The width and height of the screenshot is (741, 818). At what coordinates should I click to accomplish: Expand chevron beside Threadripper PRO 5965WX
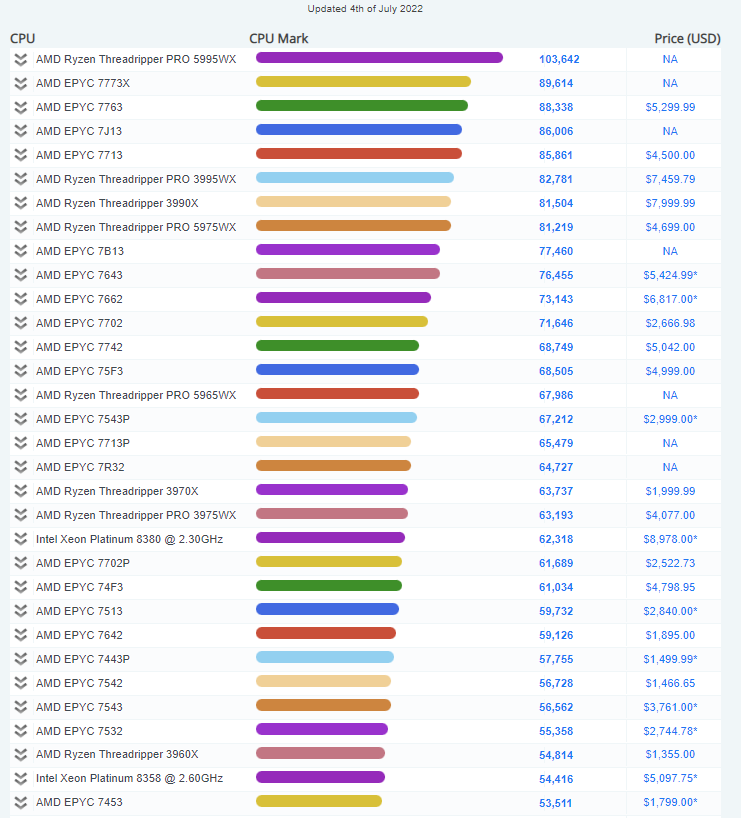pyautogui.click(x=21, y=395)
